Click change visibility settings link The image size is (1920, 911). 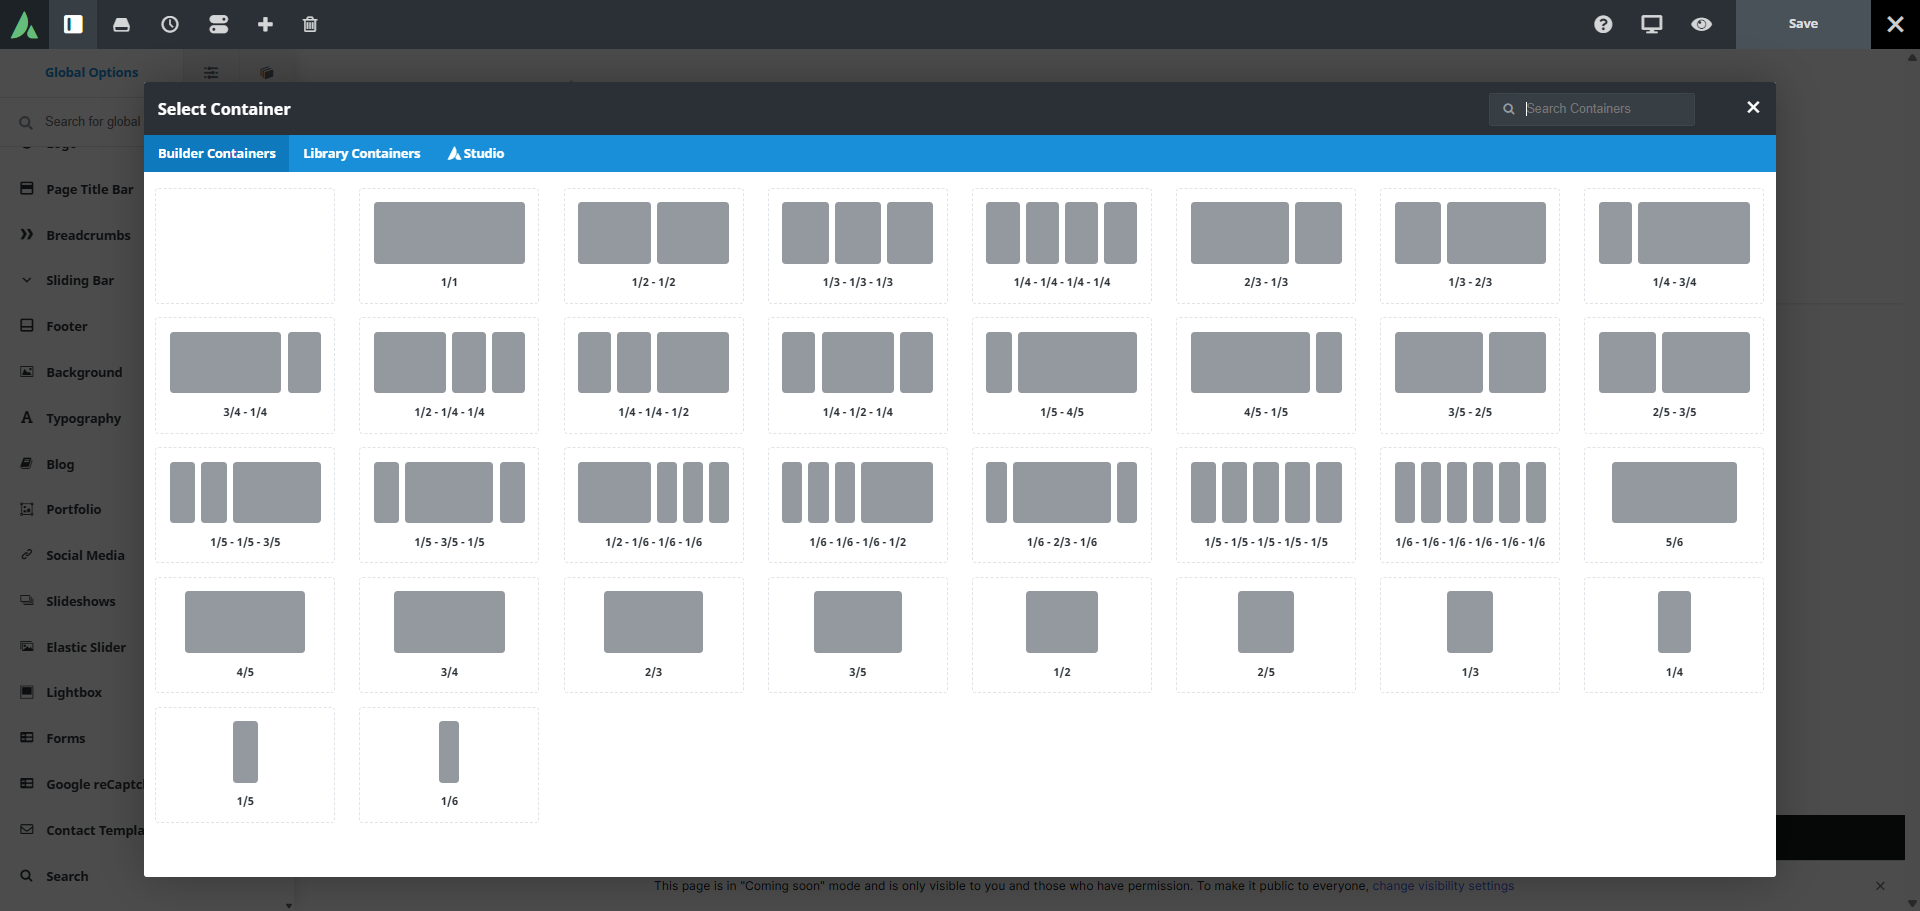click(1442, 886)
